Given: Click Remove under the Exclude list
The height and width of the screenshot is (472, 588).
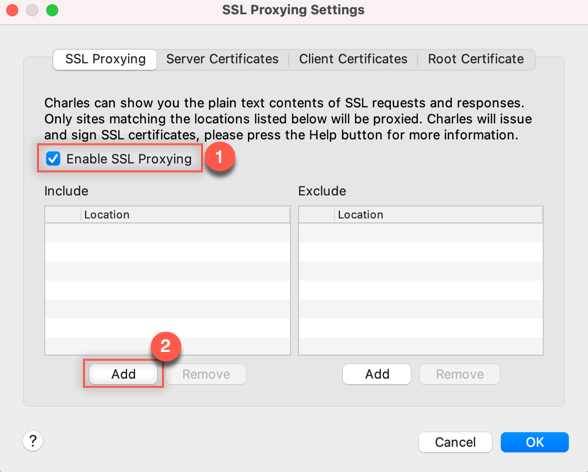Looking at the screenshot, I should [x=460, y=374].
